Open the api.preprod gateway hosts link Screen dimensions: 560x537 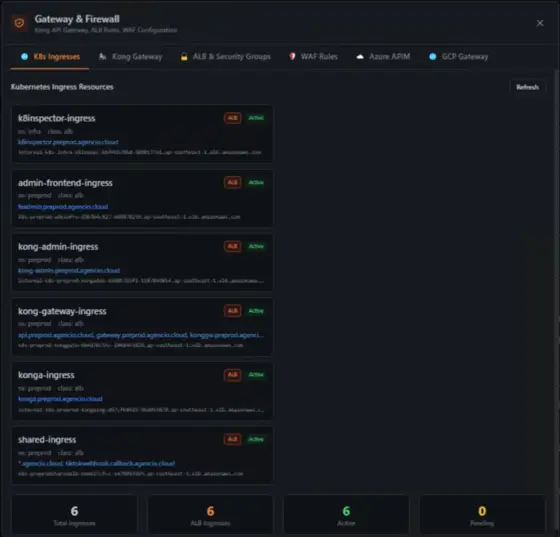point(141,335)
